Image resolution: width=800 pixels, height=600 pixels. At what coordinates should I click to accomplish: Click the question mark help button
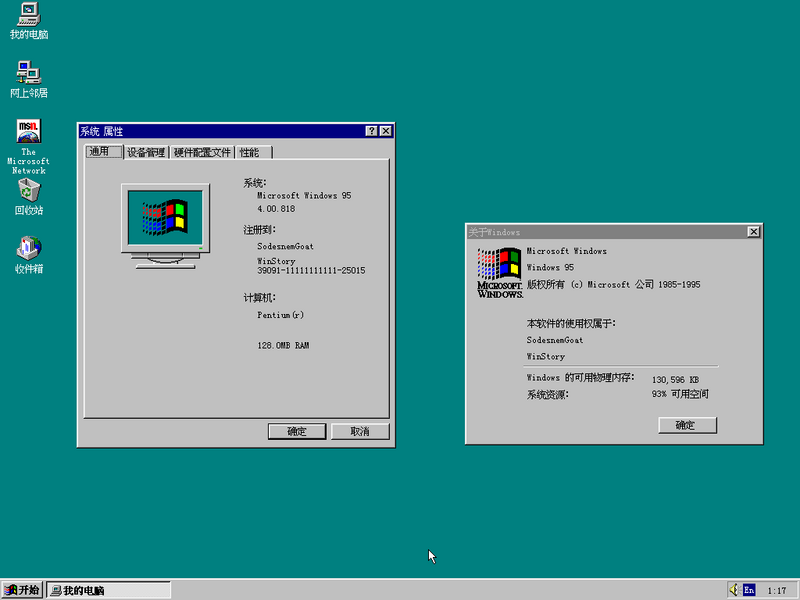371,131
